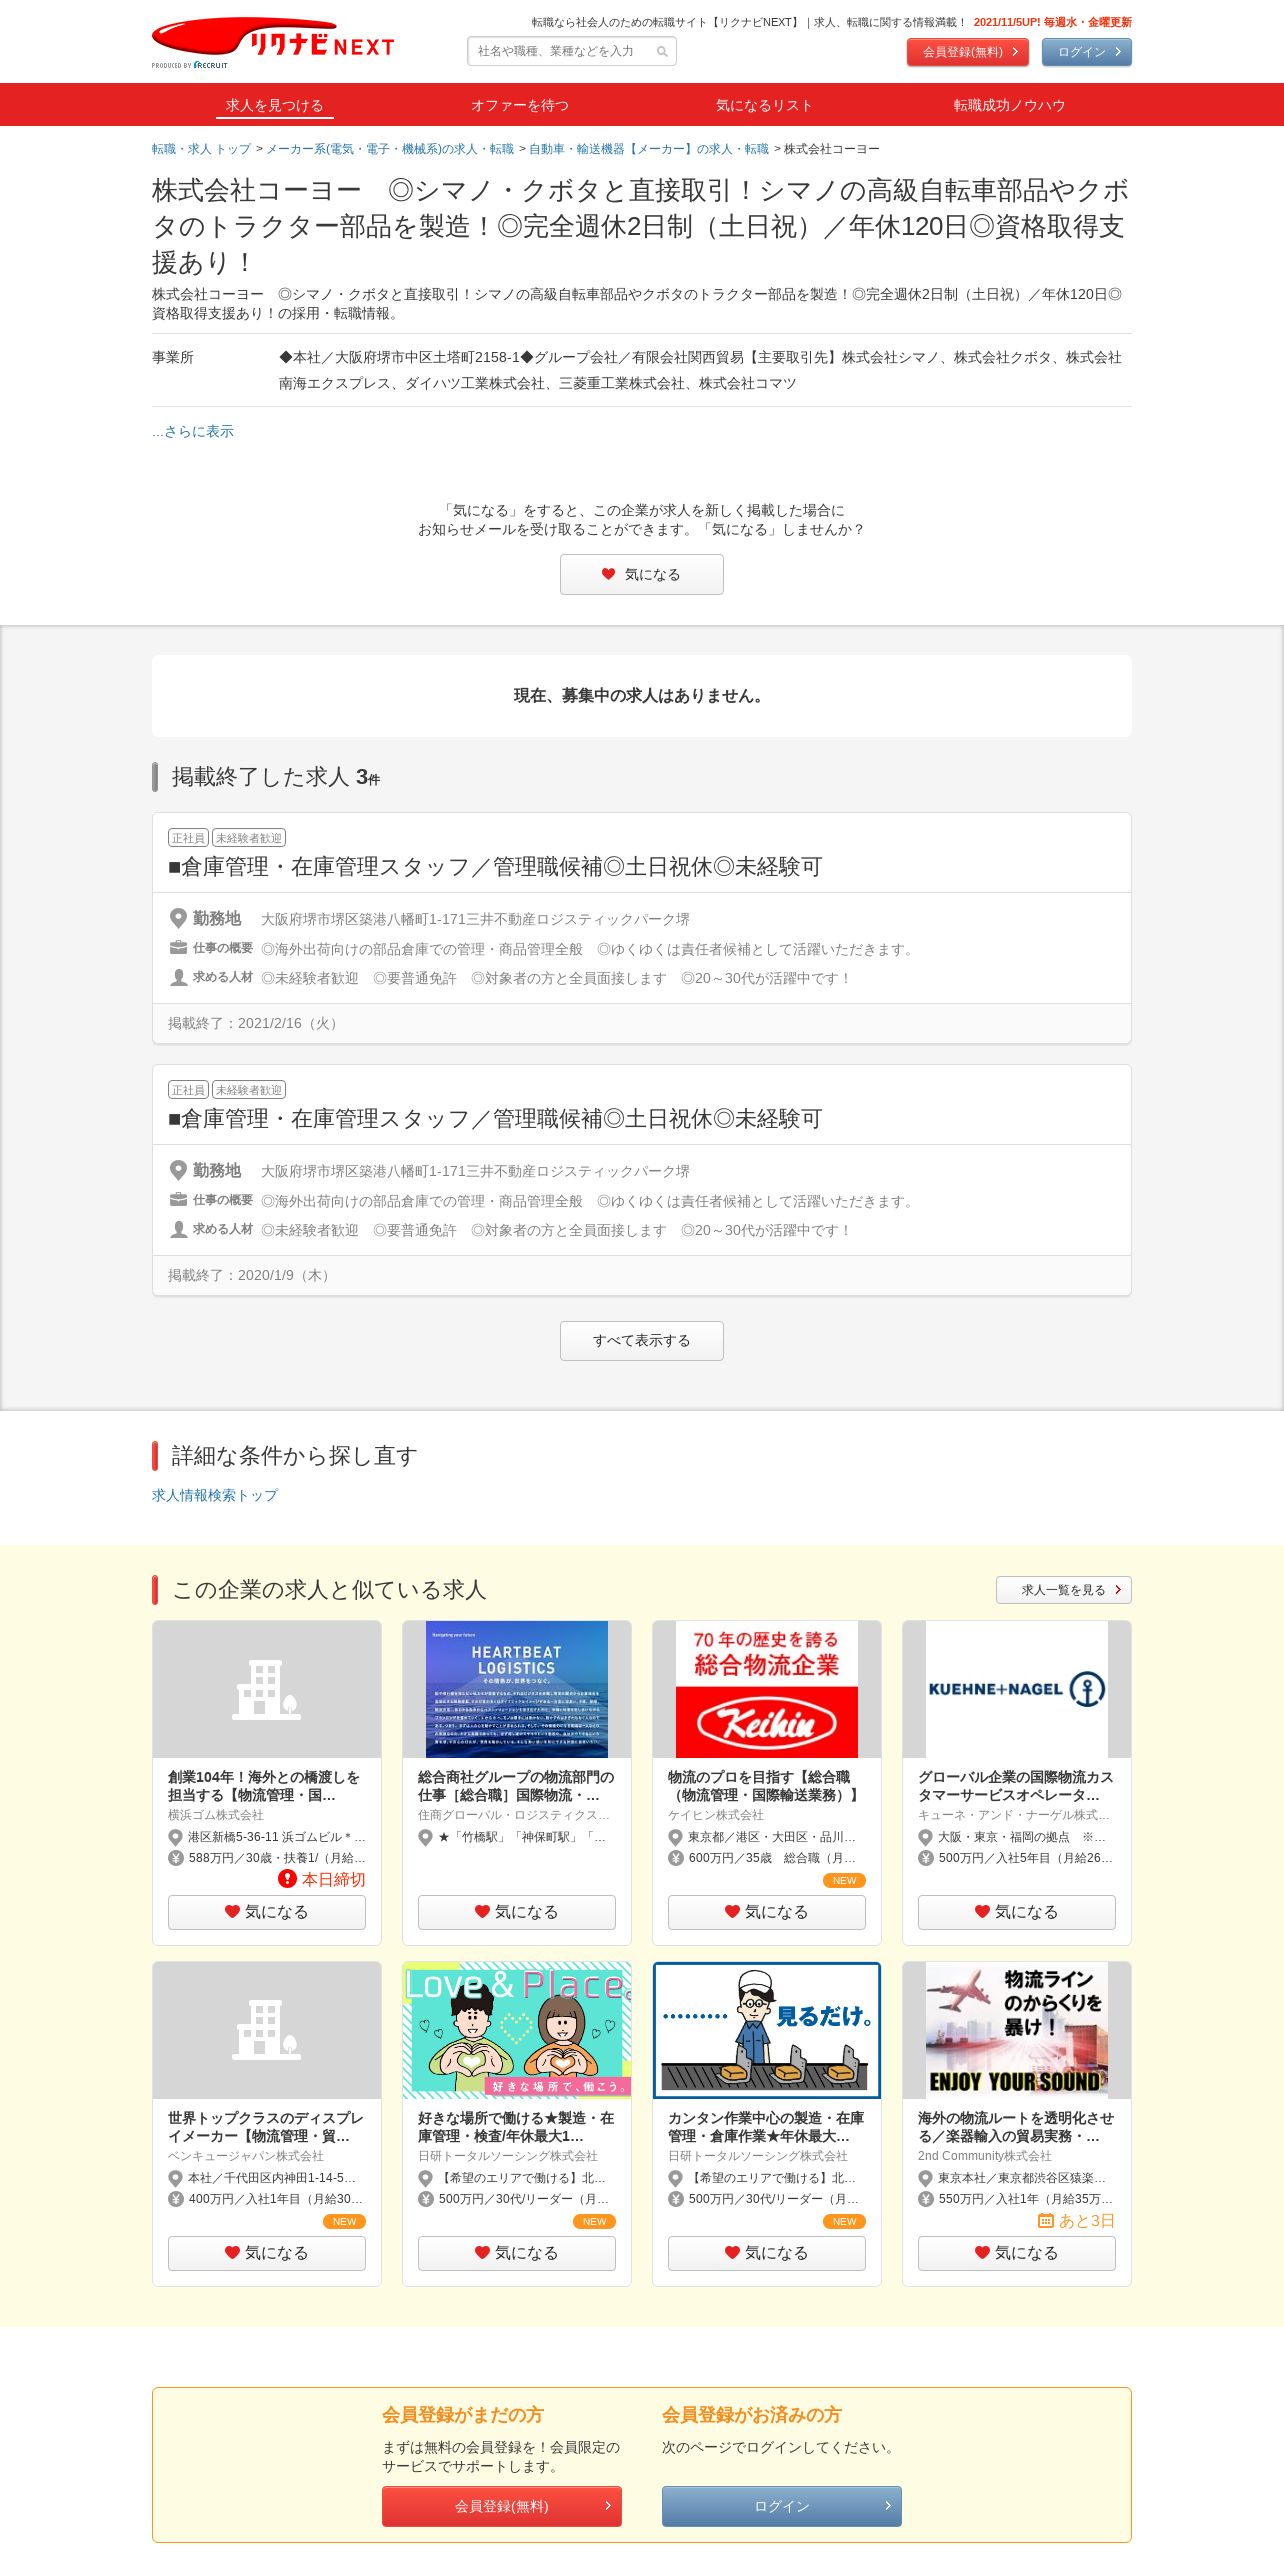
Task: Open the 気になるリスト nav tab
Action: pyautogui.click(x=764, y=105)
